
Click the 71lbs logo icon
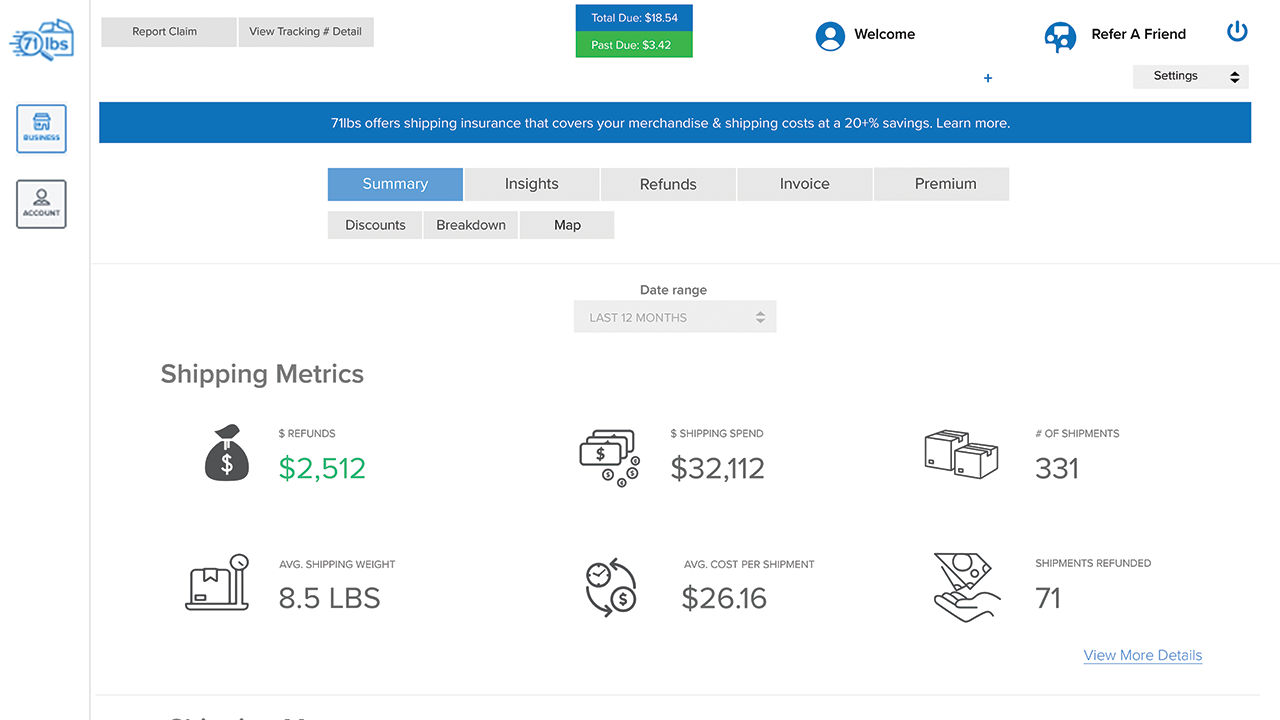click(42, 40)
